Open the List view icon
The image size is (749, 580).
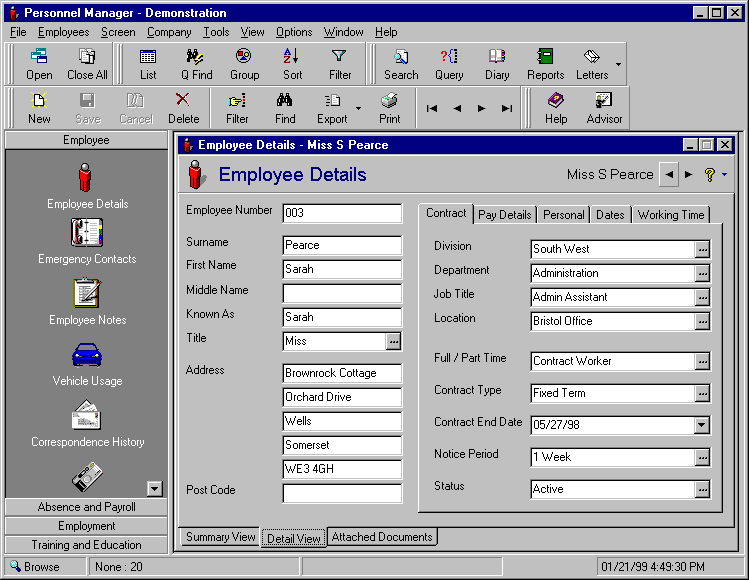point(148,64)
